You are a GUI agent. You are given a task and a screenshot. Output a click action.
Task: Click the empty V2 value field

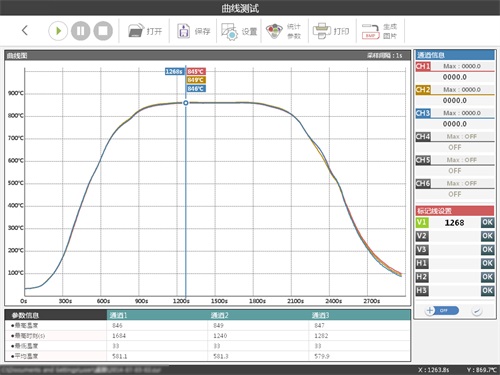coord(455,236)
